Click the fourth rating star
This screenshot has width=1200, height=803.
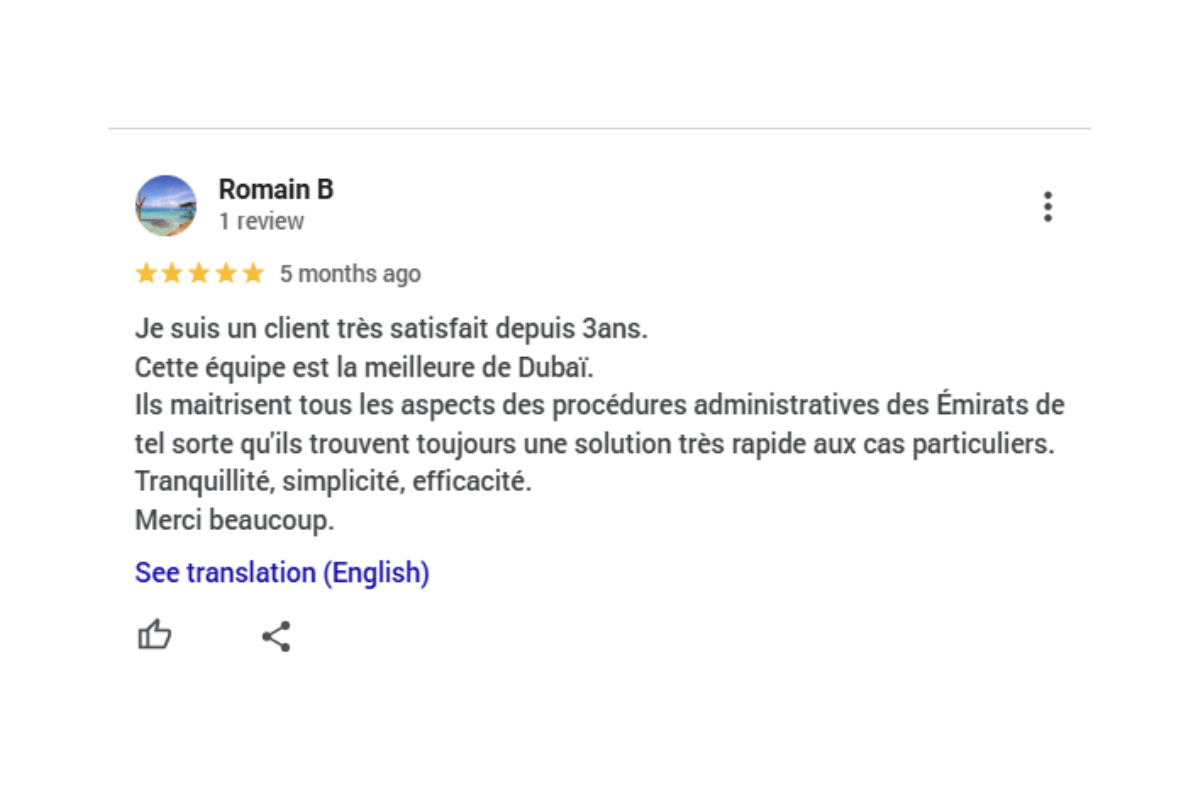tap(226, 273)
